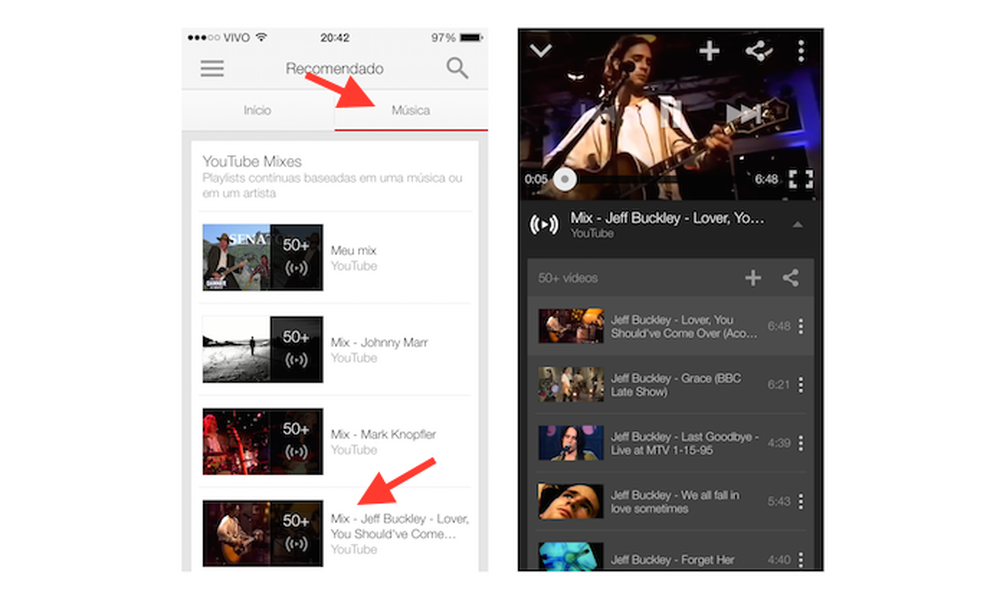1000x600 pixels.
Task: Switch to the Música tab
Action: [412, 111]
